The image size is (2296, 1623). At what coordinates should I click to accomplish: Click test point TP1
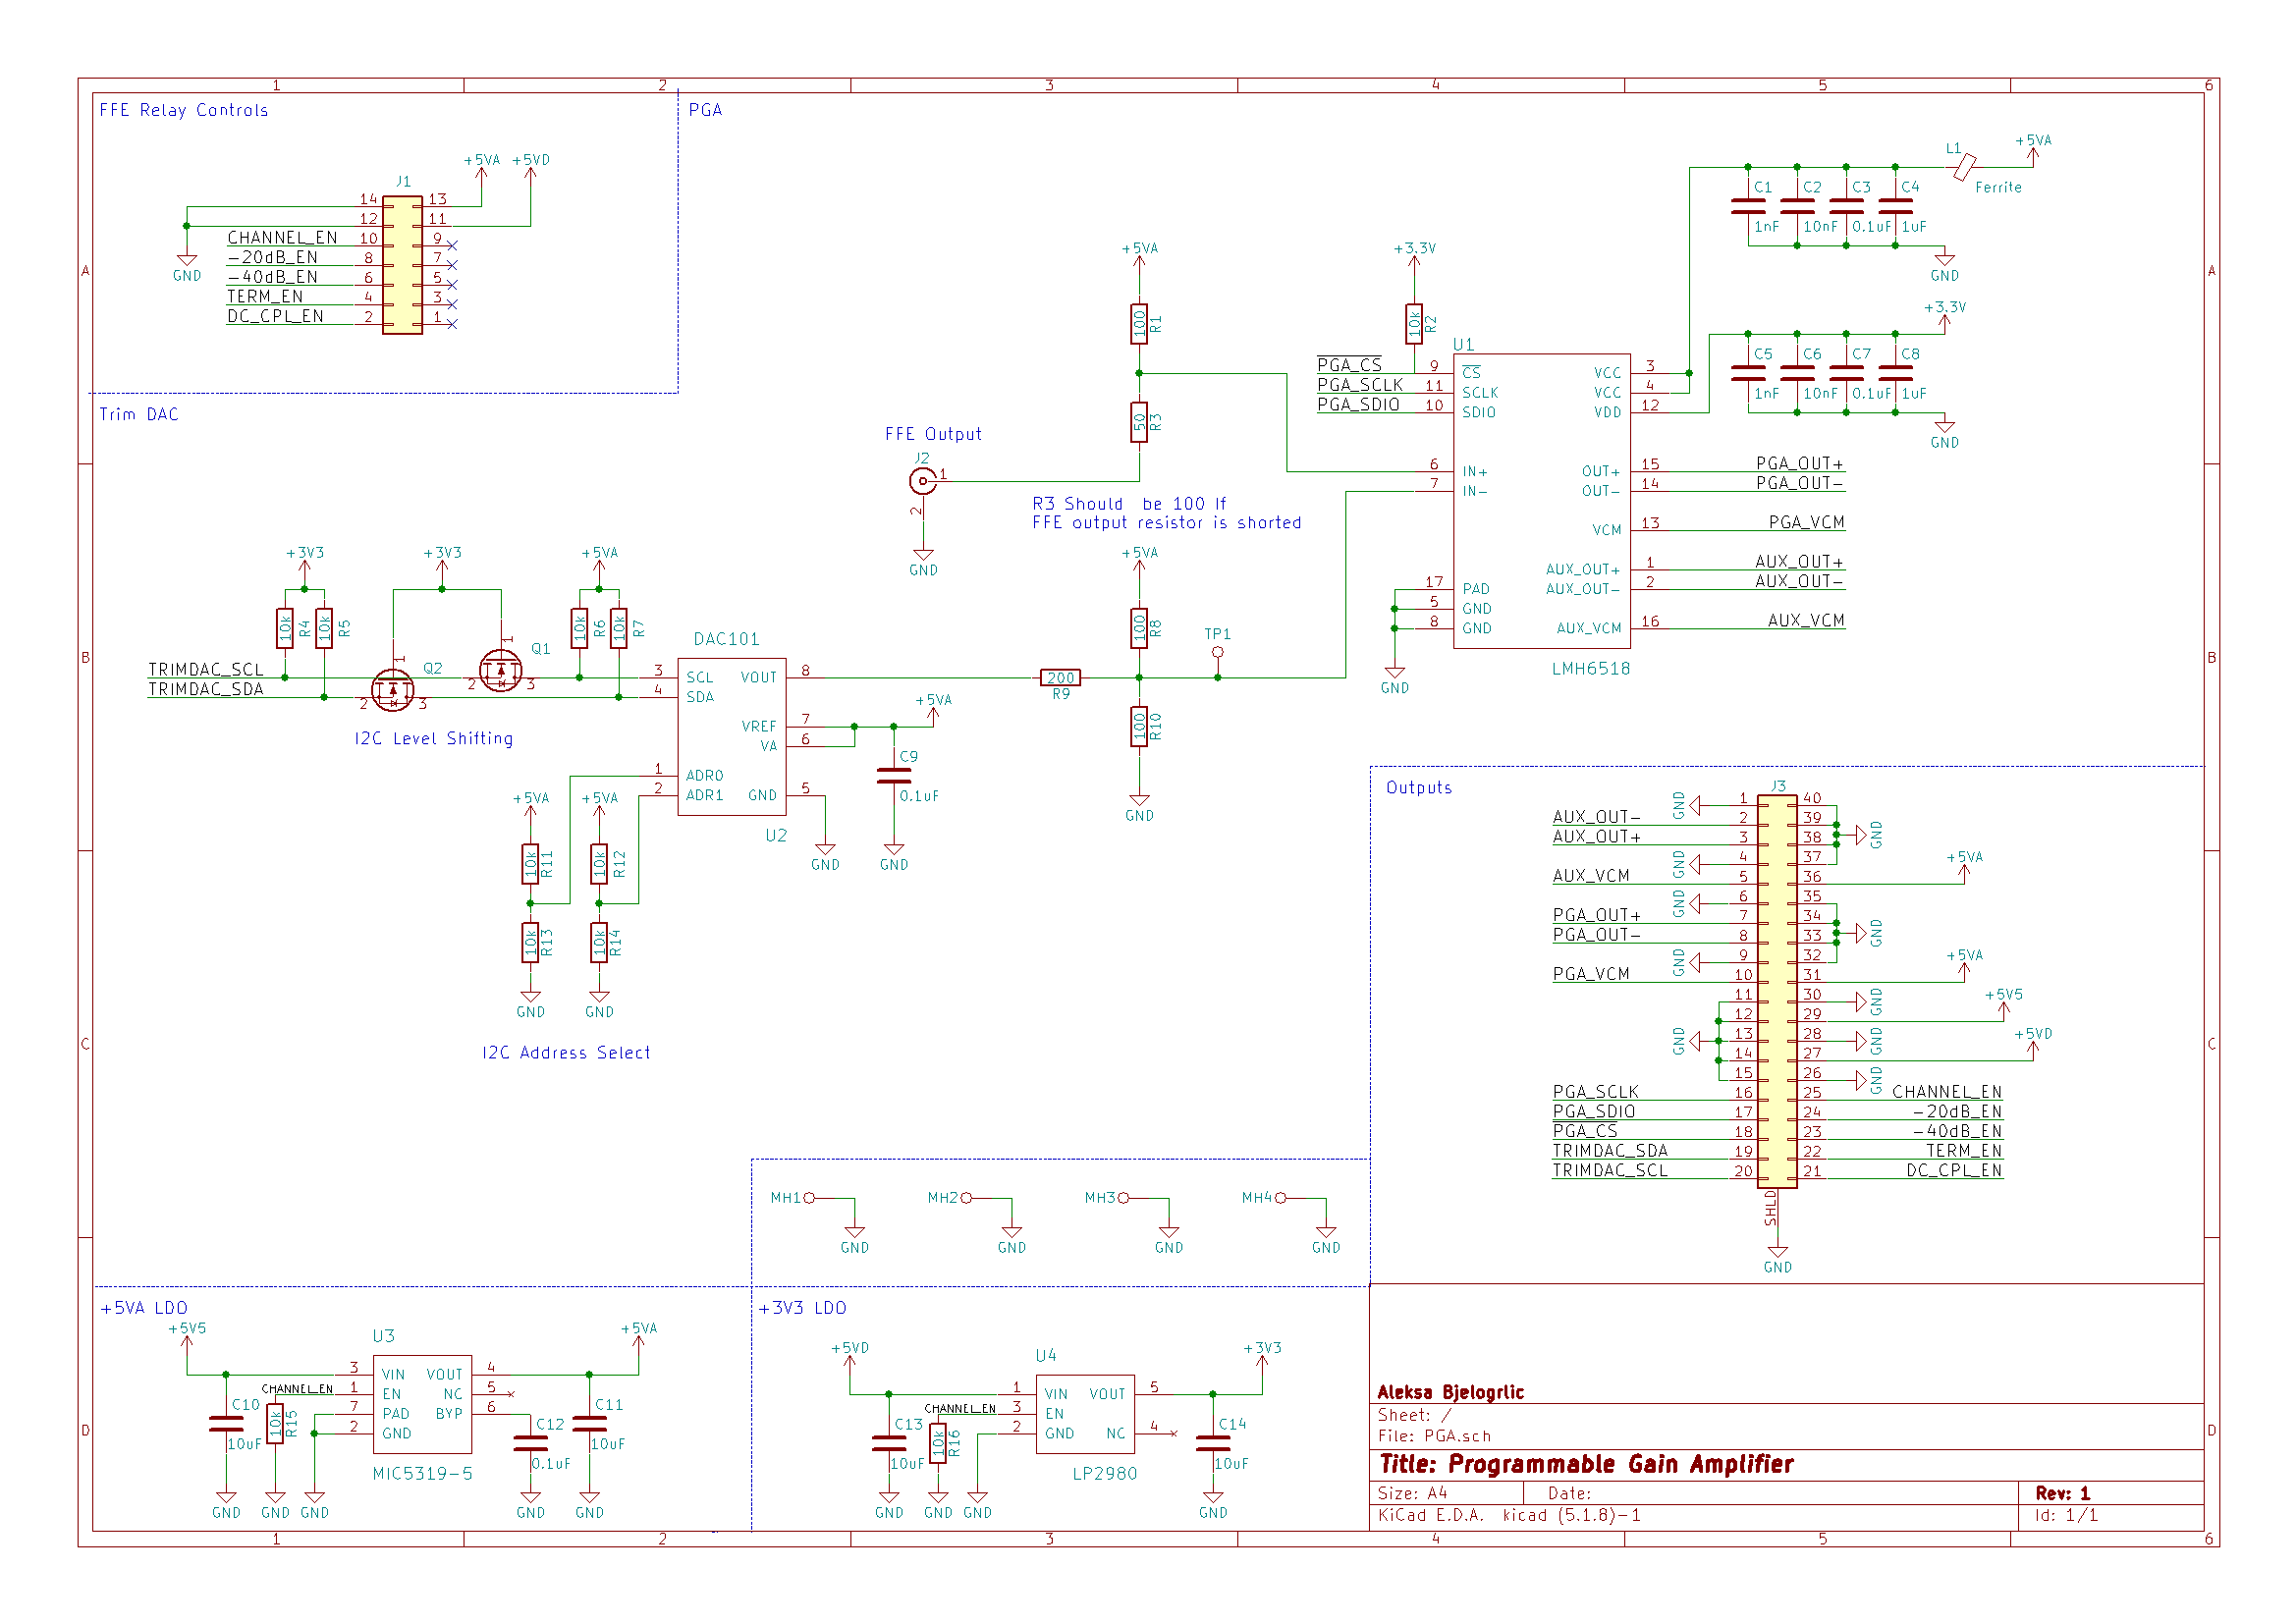tap(1217, 652)
